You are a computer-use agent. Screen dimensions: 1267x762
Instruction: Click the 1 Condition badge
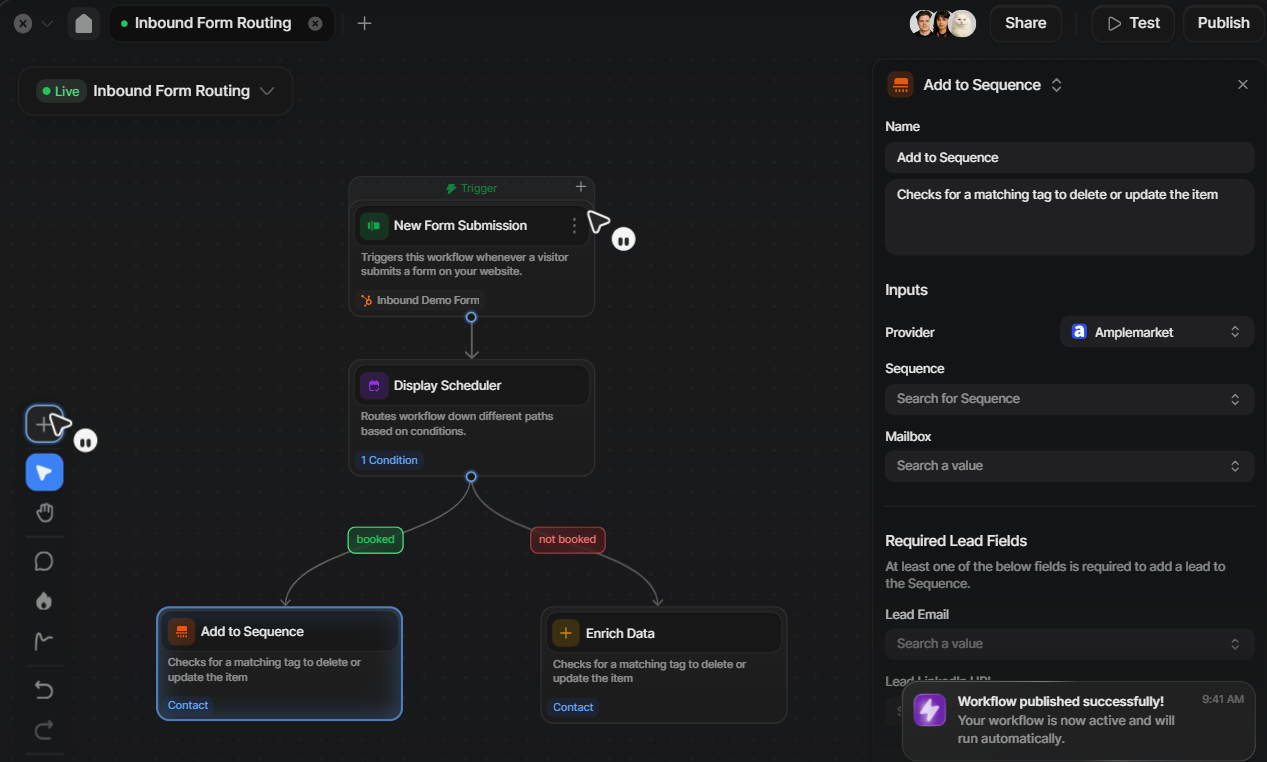click(x=389, y=460)
